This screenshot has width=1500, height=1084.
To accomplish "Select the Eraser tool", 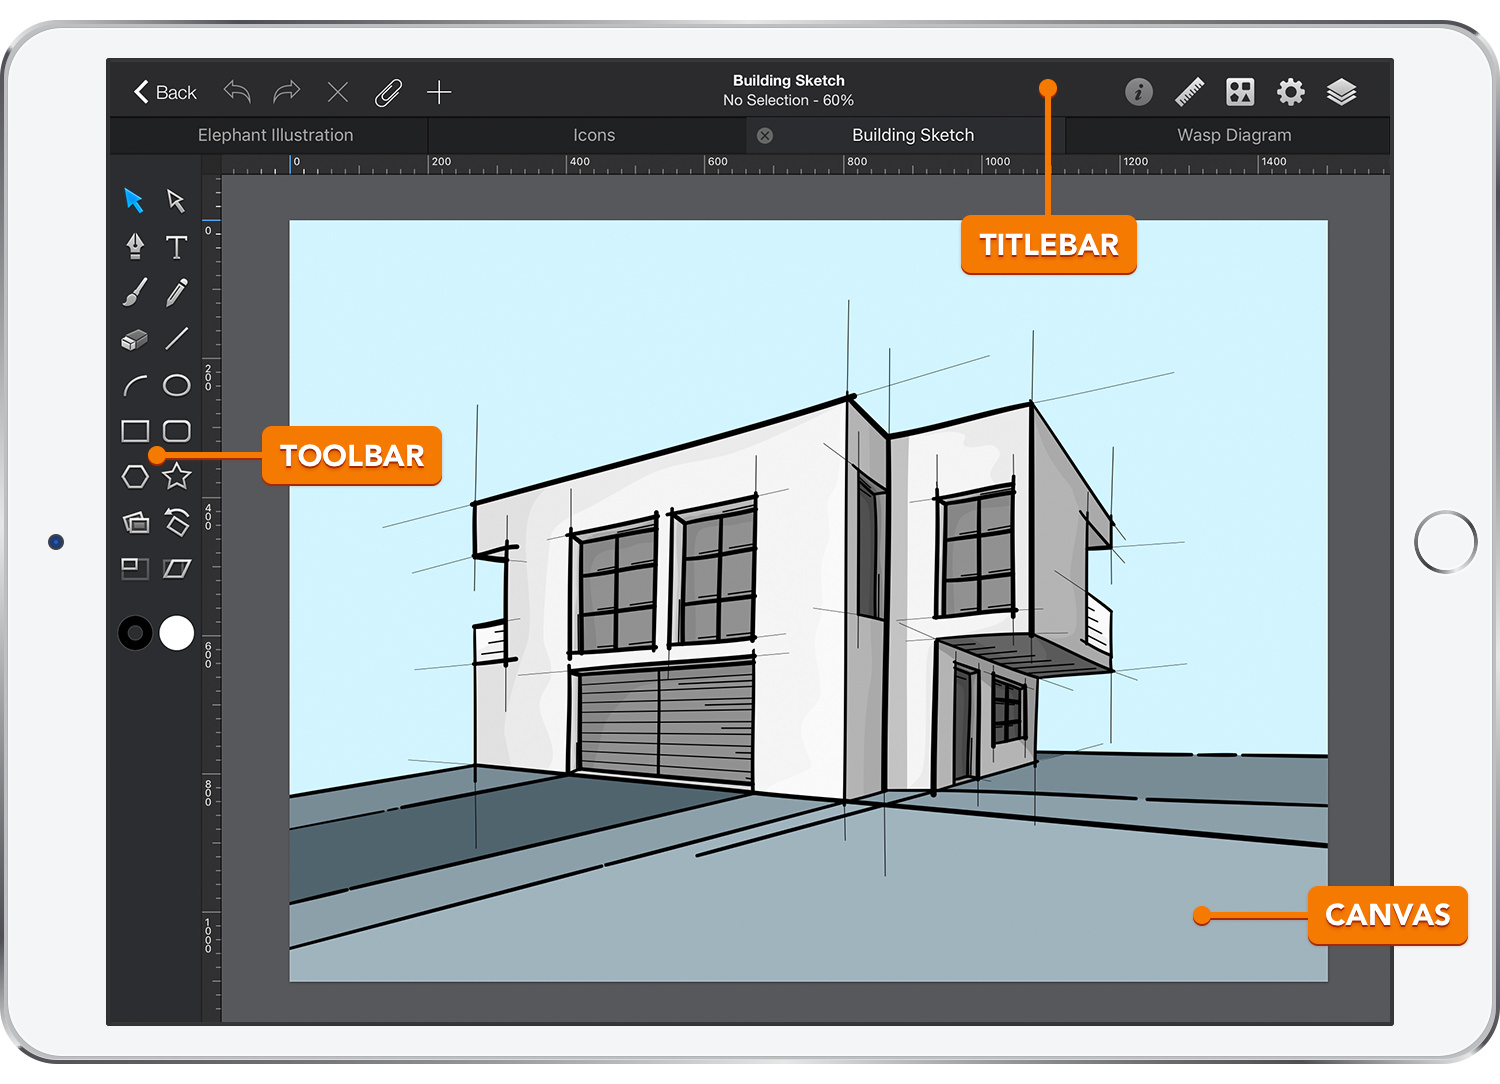I will 135,340.
